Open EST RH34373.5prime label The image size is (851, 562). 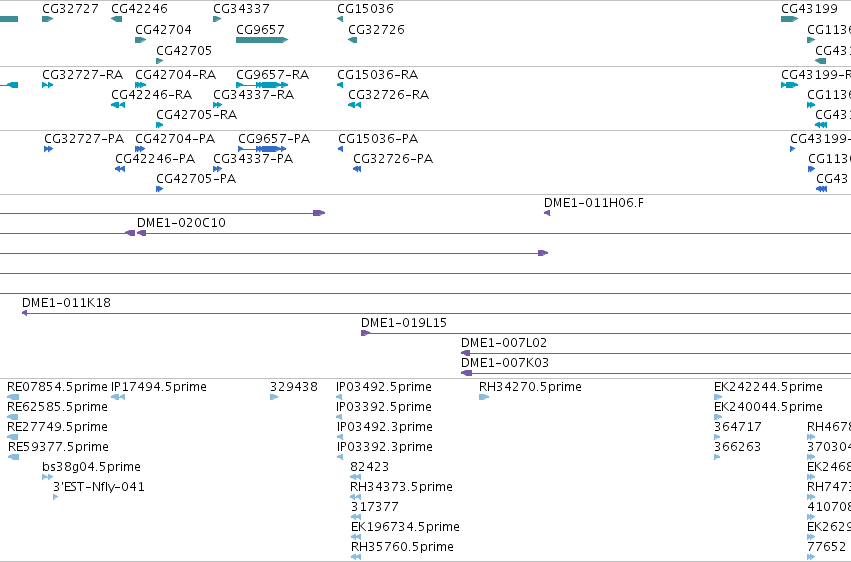401,487
